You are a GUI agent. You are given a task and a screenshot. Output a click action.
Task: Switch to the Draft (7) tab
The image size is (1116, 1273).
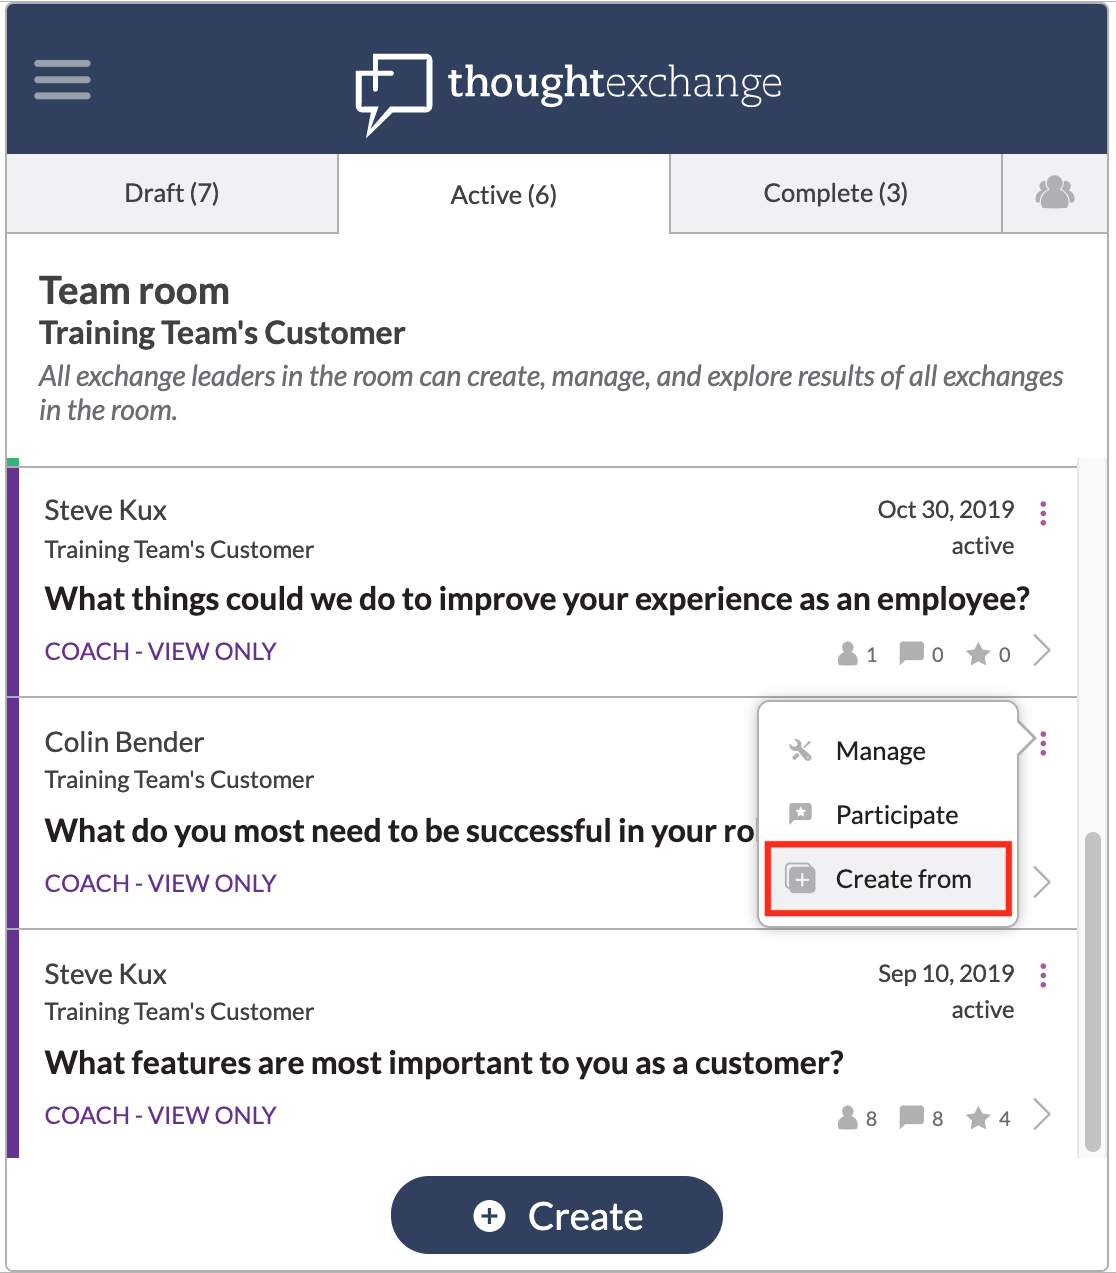(172, 193)
